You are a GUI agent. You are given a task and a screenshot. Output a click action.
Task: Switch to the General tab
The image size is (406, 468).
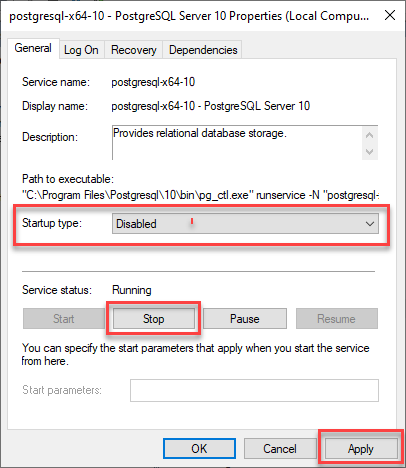click(x=33, y=48)
